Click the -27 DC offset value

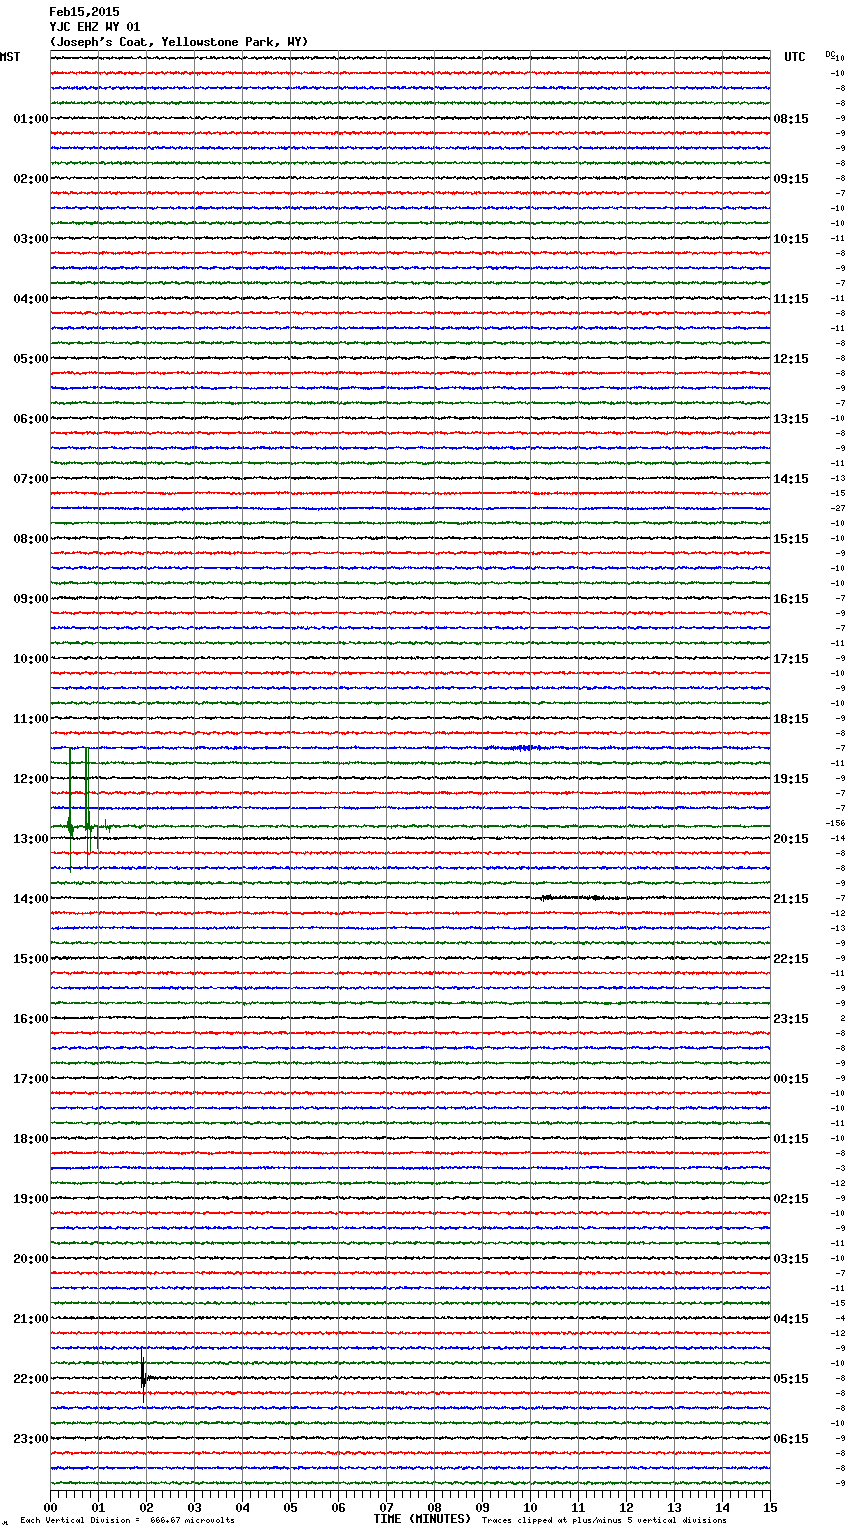coord(838,508)
